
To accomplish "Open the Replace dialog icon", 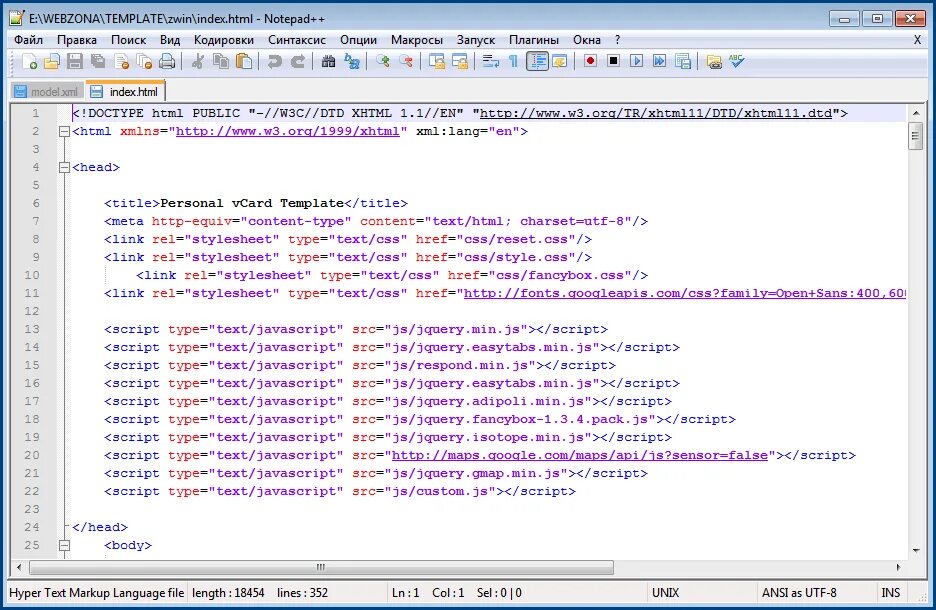I will pyautogui.click(x=352, y=61).
